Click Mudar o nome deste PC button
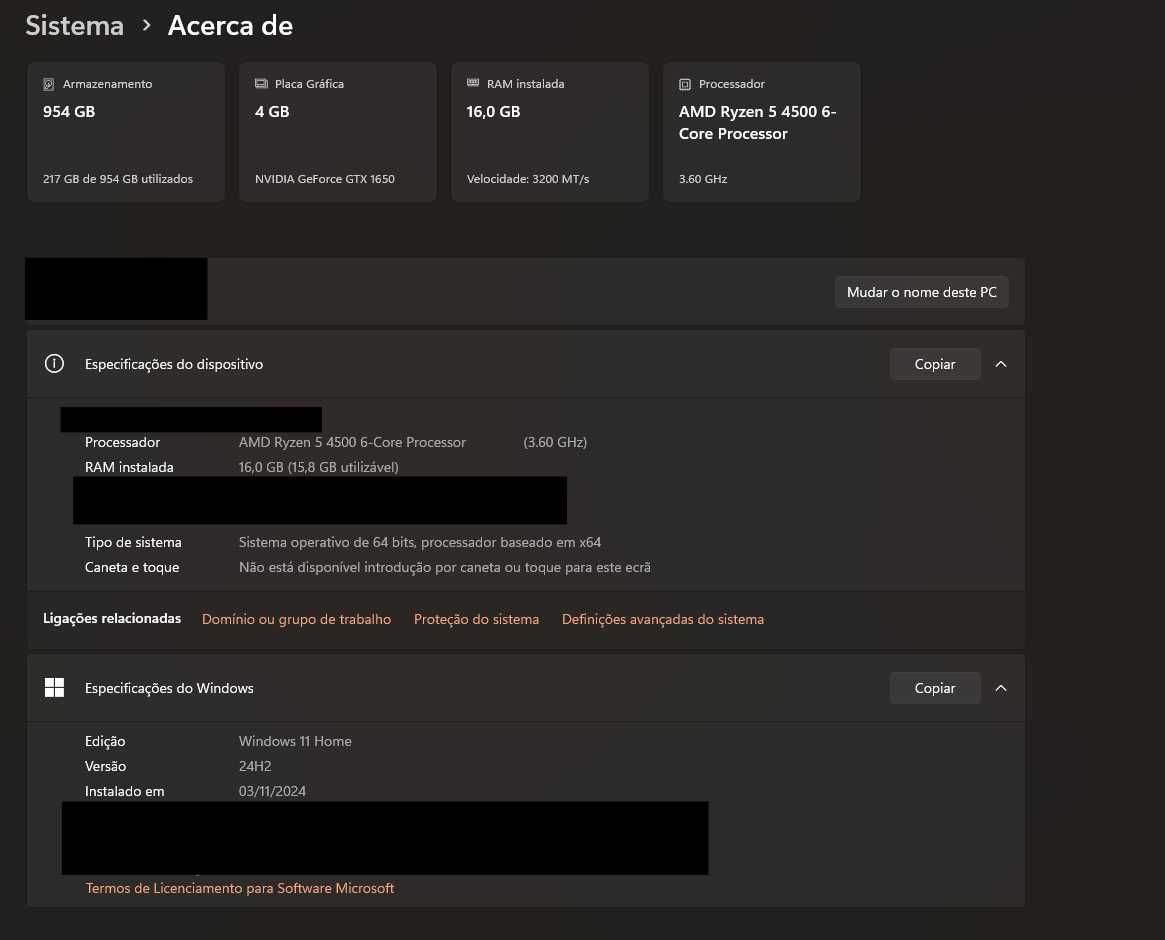 pos(921,292)
